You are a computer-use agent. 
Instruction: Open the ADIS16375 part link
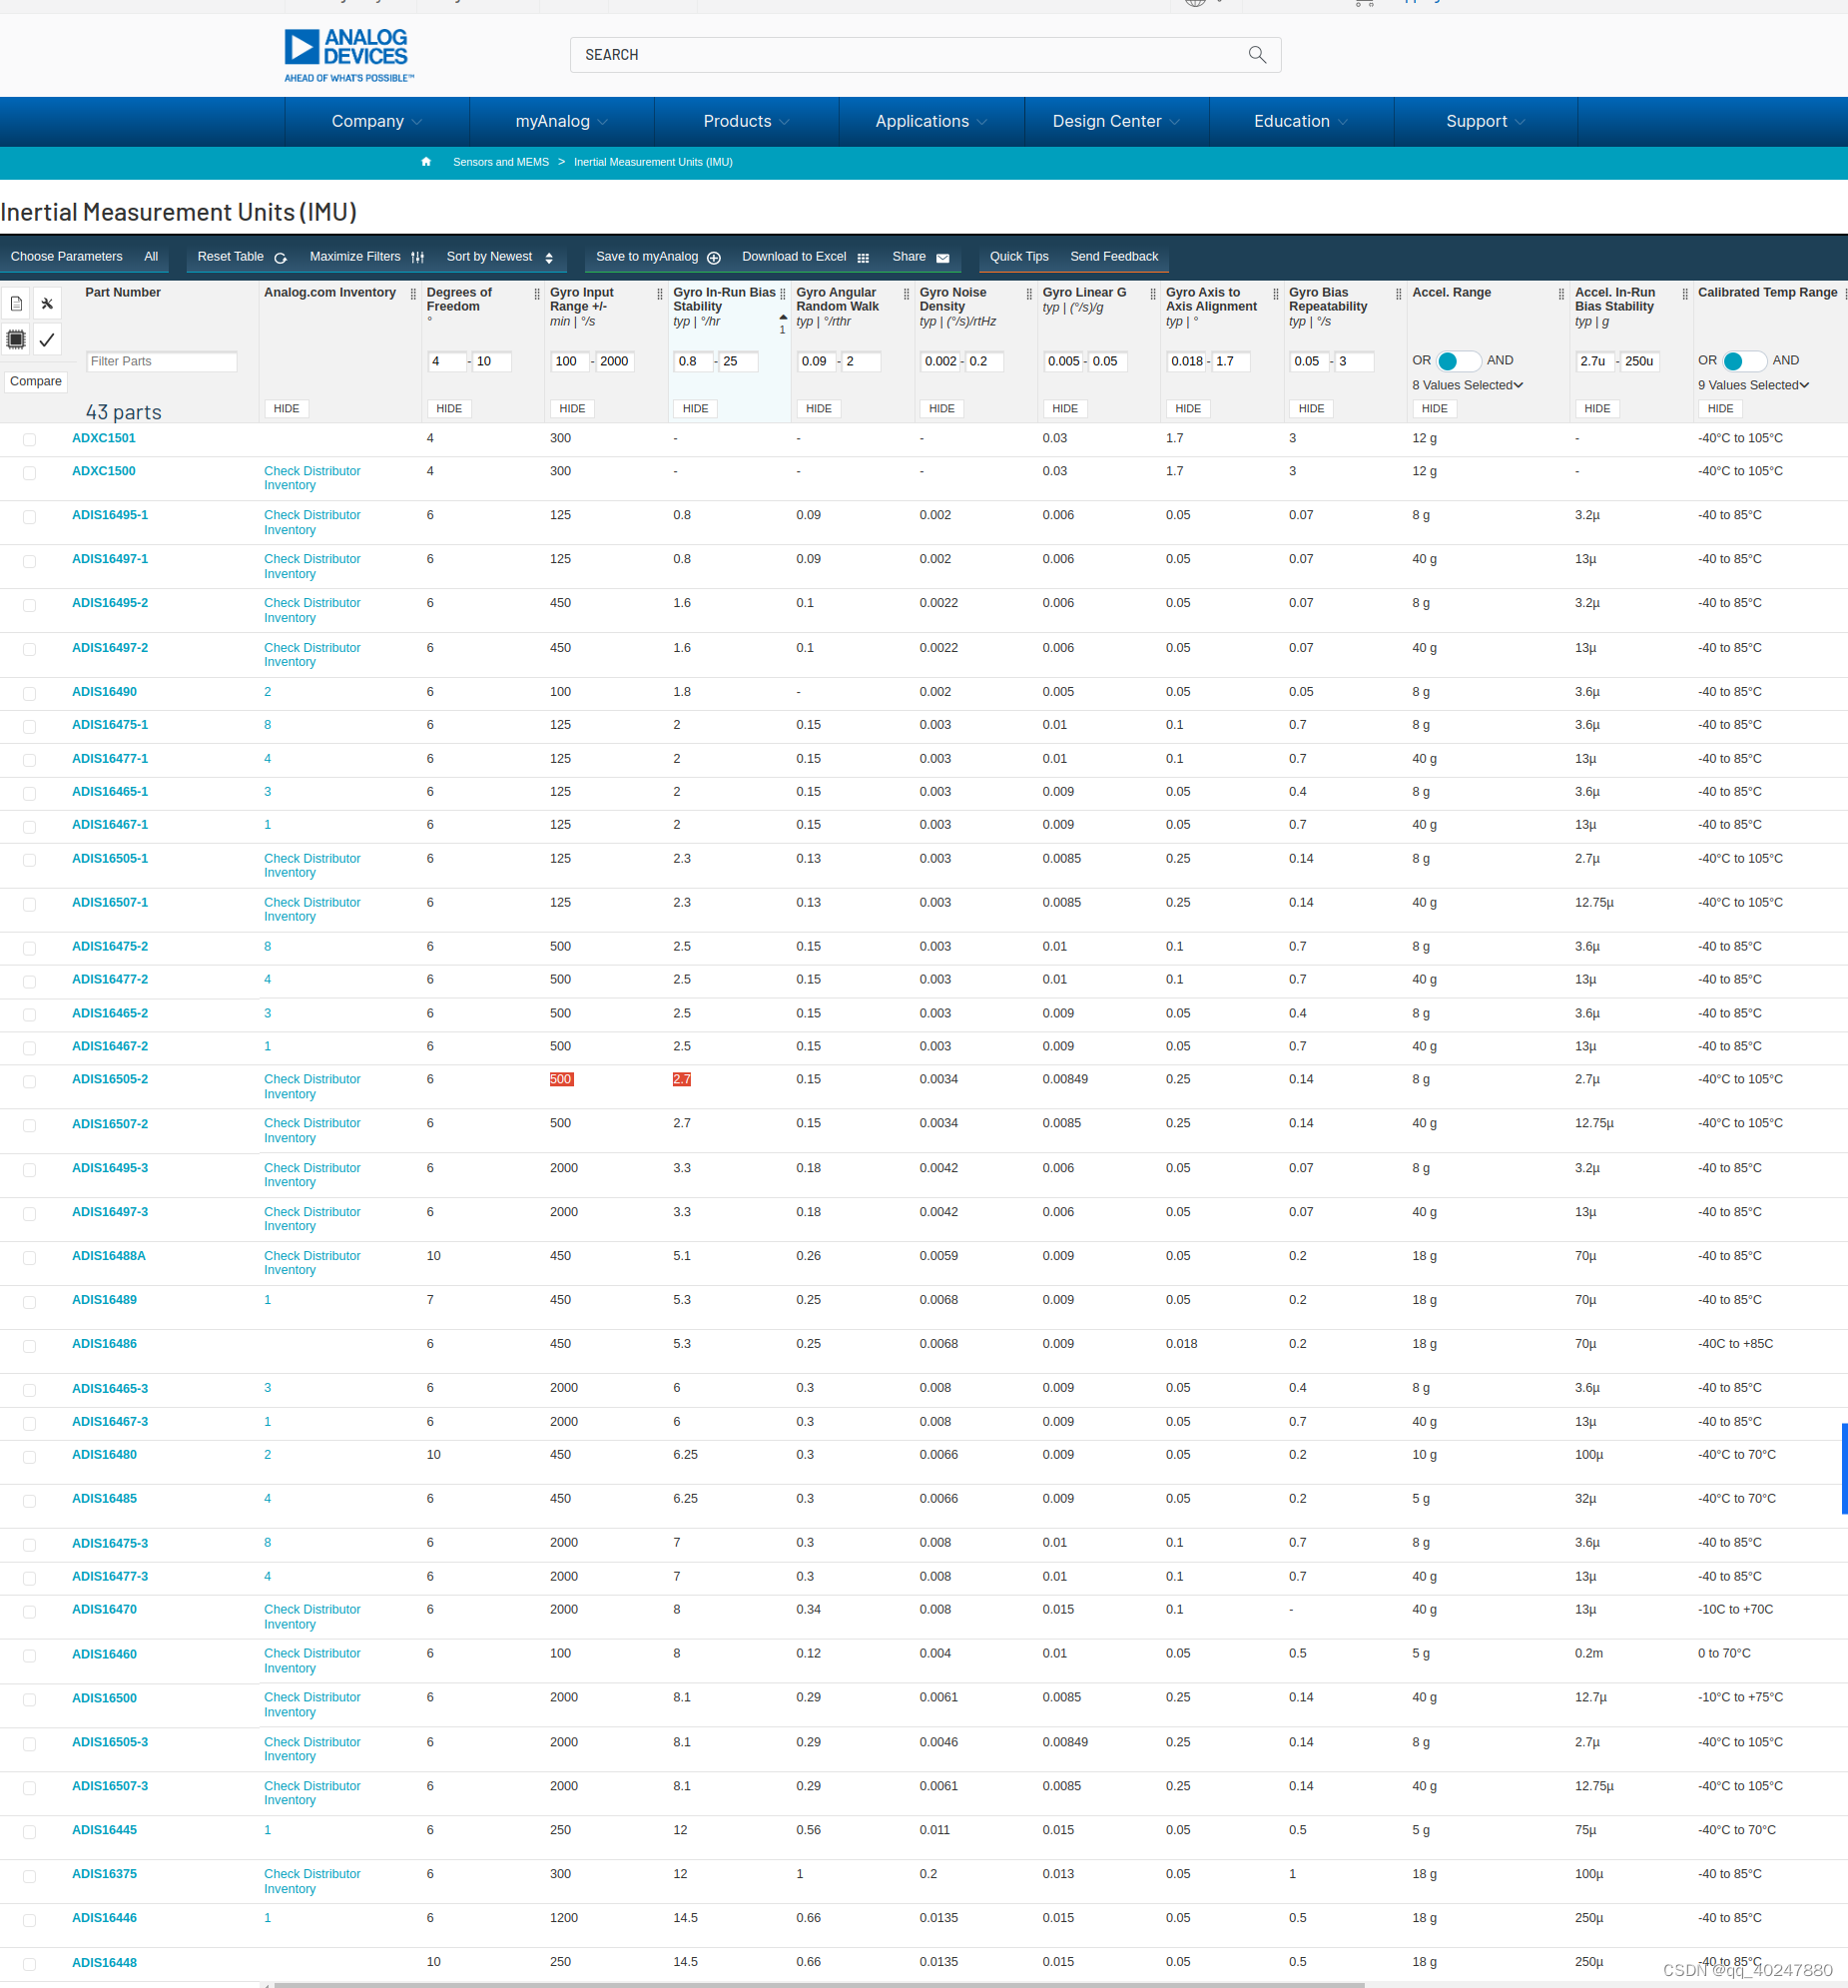pyautogui.click(x=105, y=1874)
